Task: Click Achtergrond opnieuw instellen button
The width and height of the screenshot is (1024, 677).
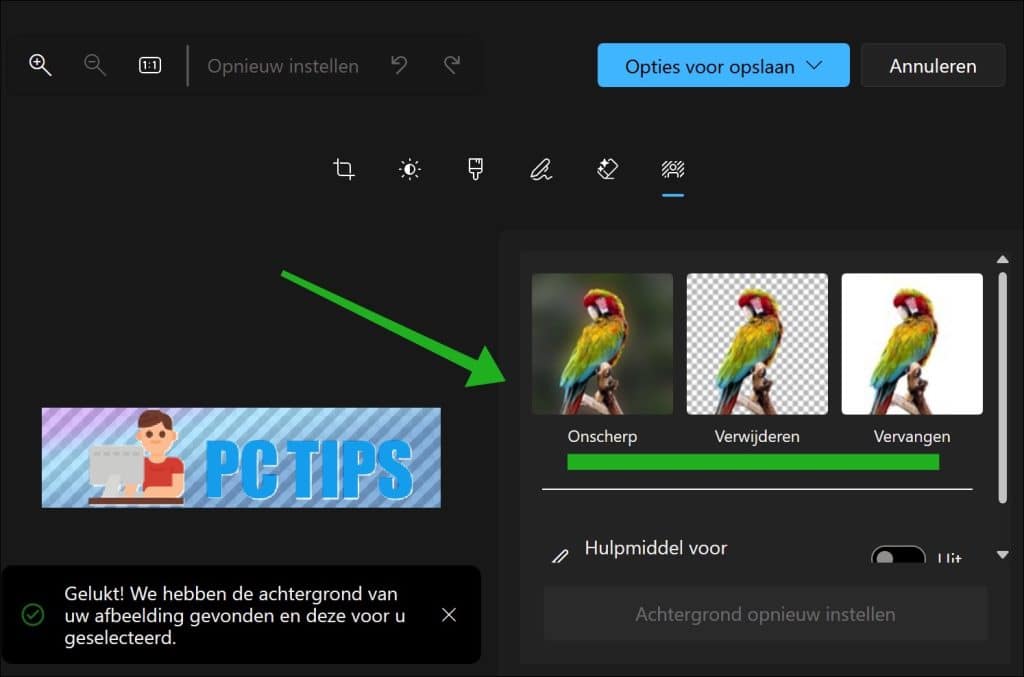Action: point(765,614)
